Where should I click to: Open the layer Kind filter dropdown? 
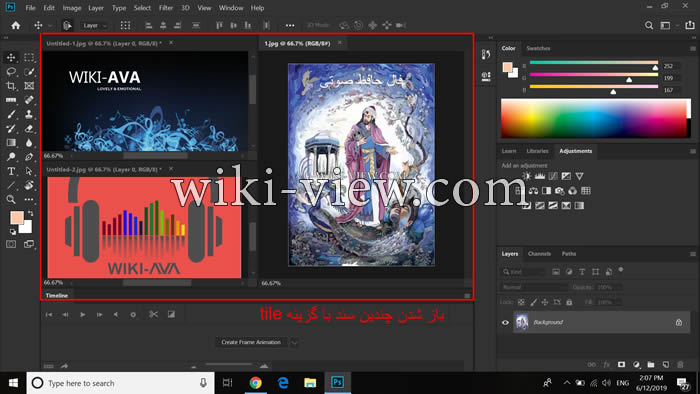point(522,272)
